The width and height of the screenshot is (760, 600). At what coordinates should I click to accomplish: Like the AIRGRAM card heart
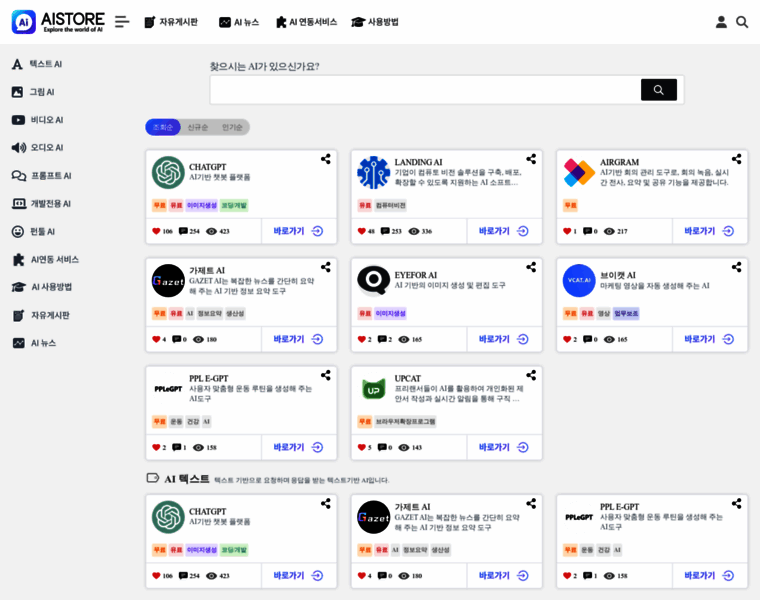567,231
